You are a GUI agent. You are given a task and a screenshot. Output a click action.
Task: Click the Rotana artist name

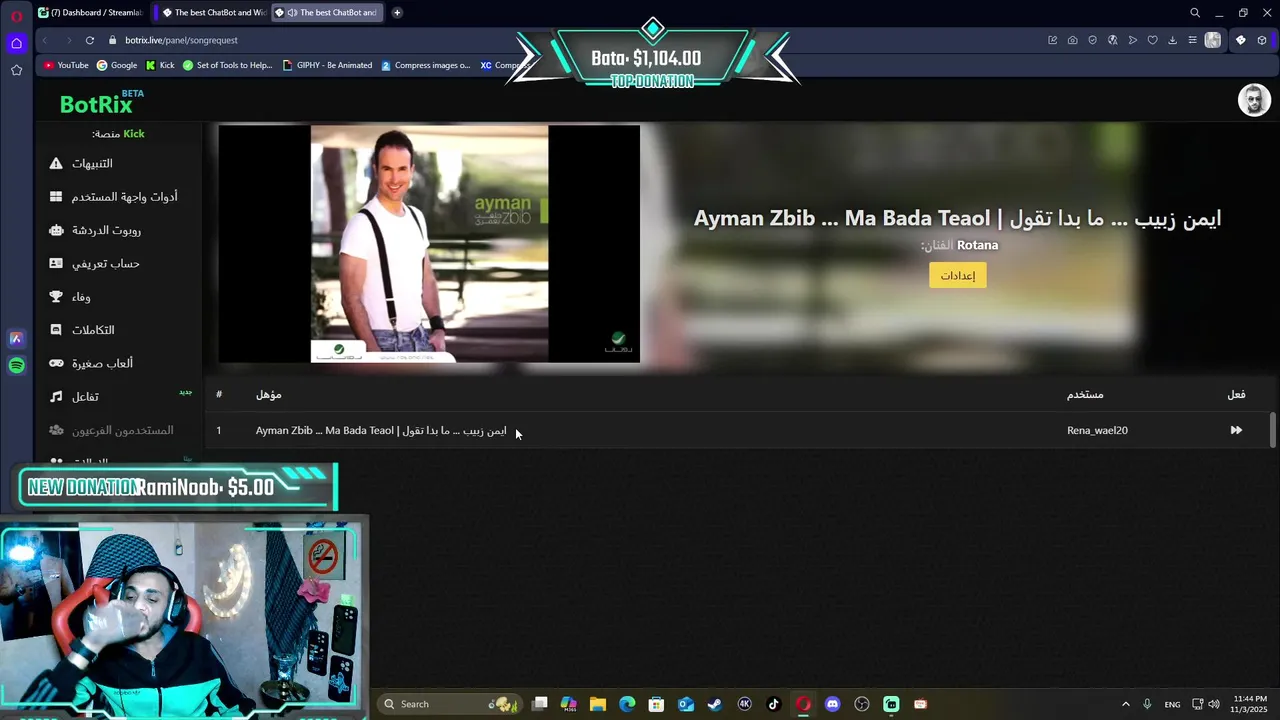pos(977,245)
